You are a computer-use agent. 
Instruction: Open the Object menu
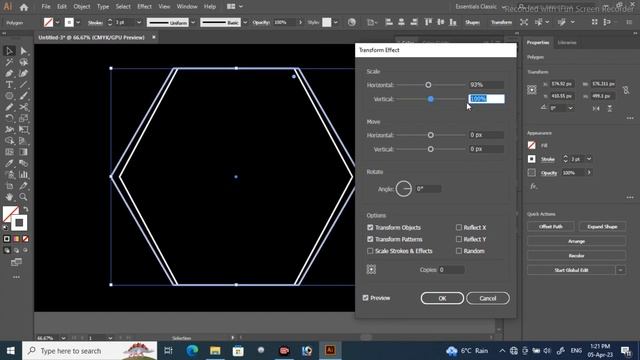coord(82,7)
